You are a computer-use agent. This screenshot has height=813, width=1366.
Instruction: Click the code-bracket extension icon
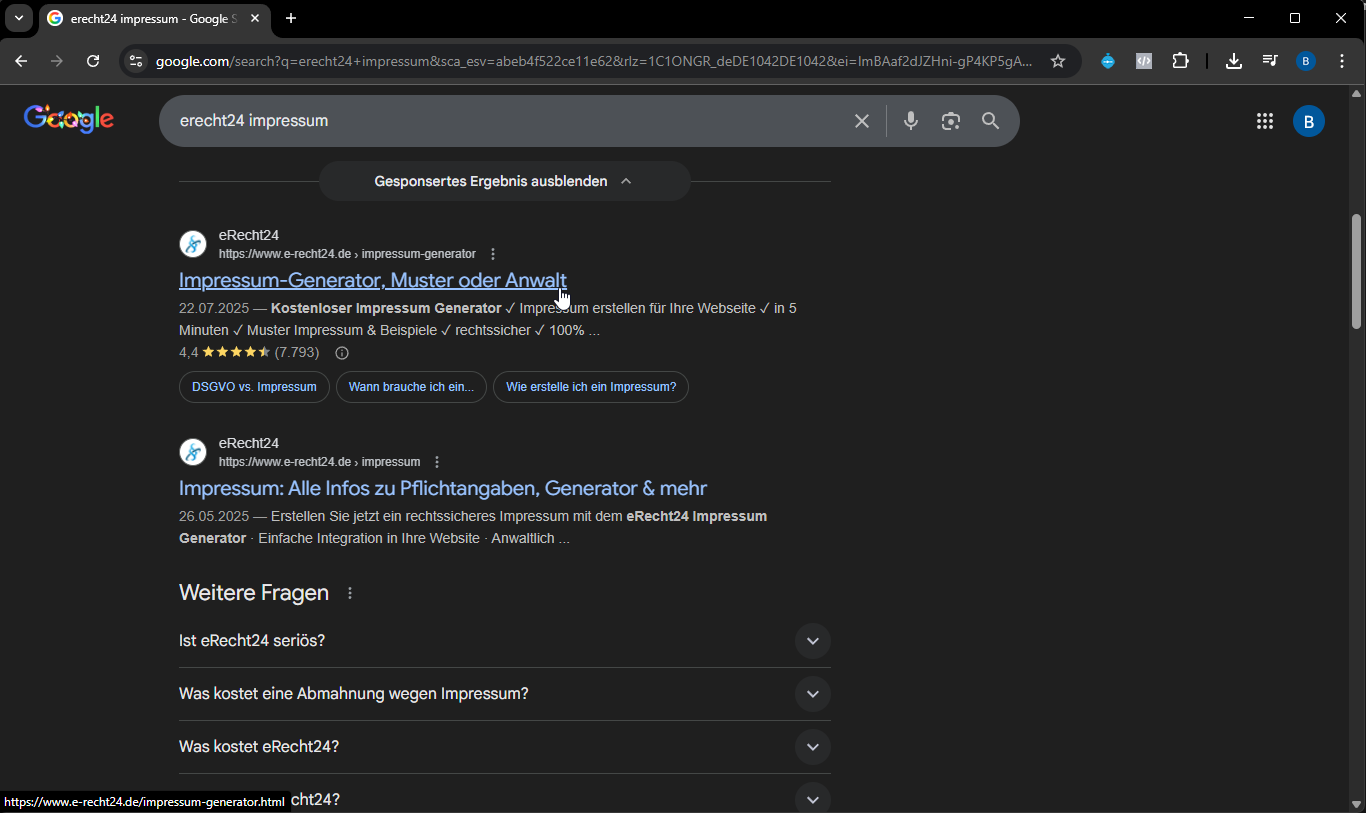pos(1144,61)
